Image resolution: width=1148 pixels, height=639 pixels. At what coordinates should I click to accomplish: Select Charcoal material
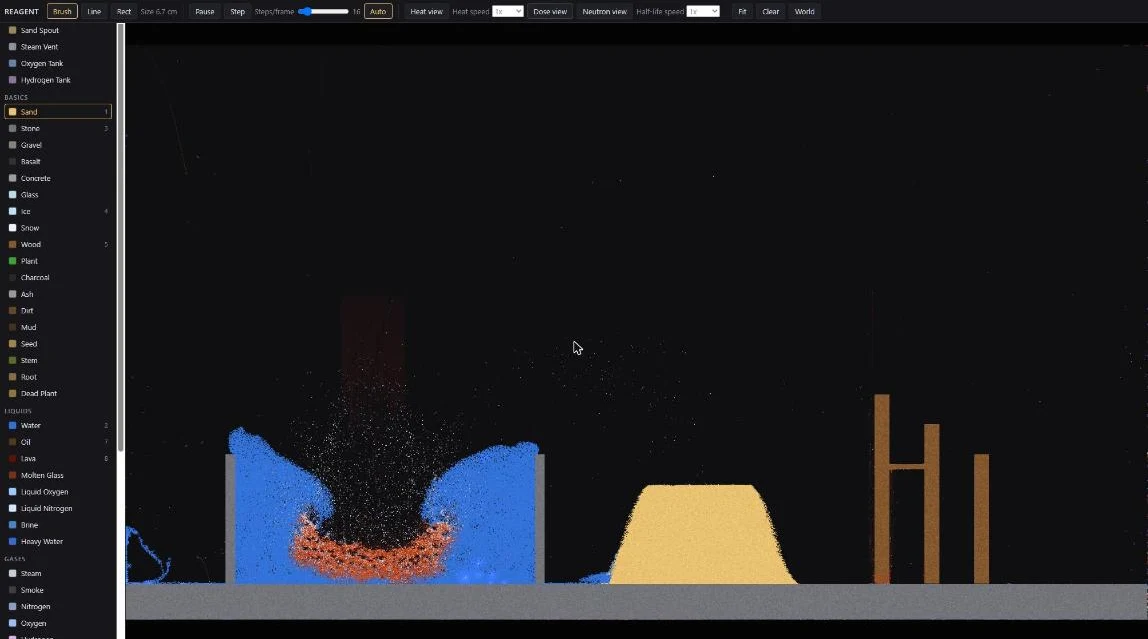point(58,277)
